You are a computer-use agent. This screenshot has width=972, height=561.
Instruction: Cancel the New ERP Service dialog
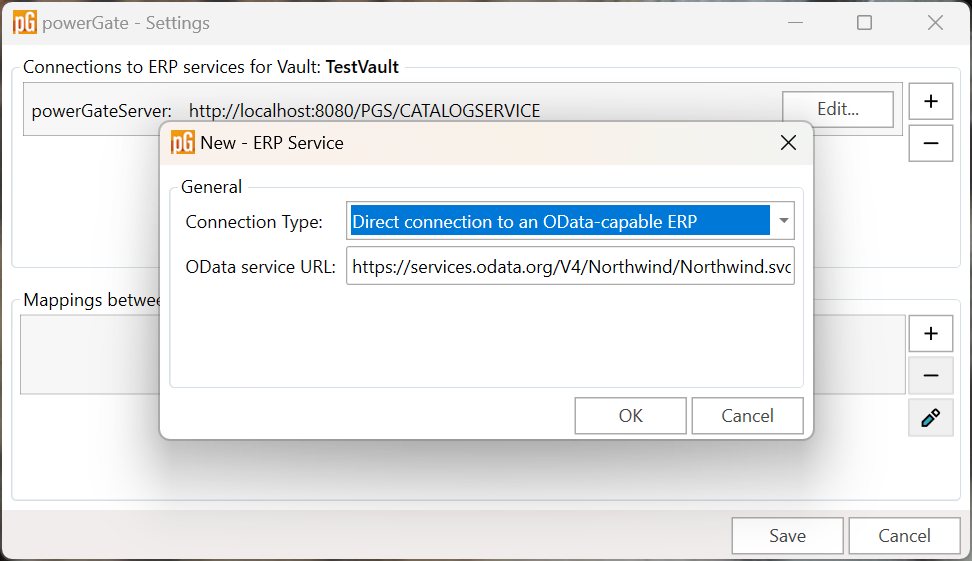[x=748, y=416]
